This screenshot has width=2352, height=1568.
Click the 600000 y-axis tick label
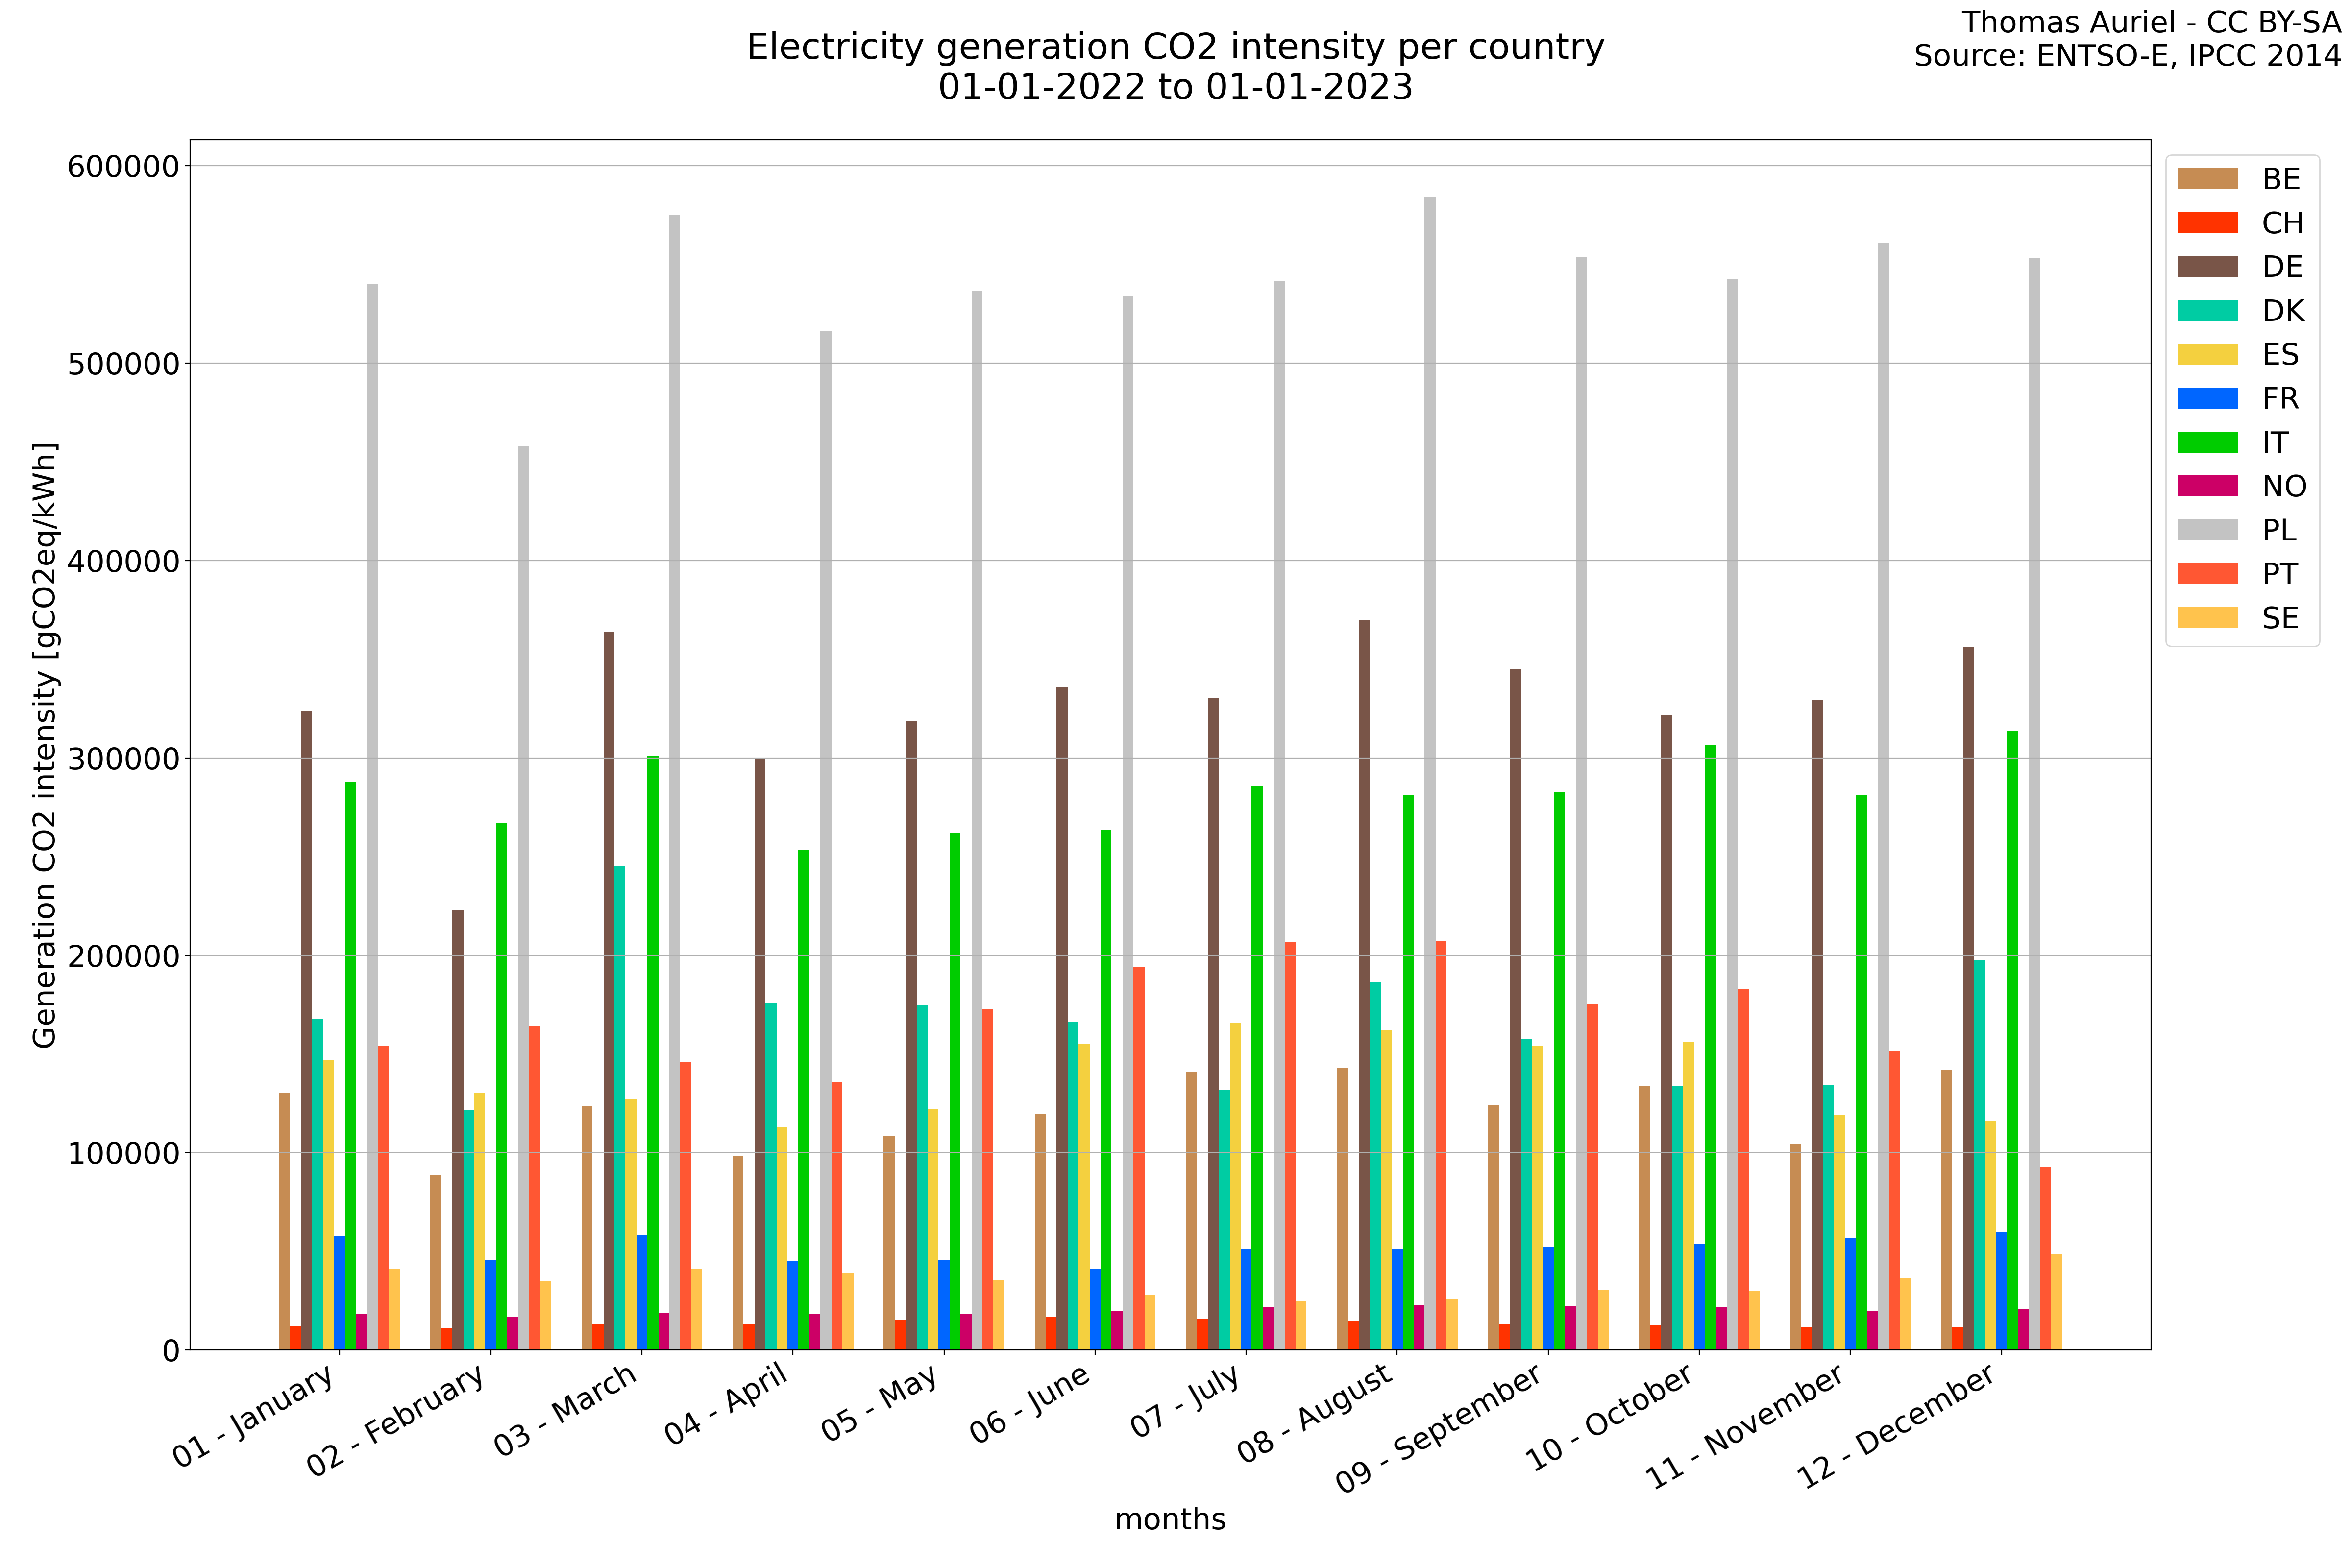122,167
